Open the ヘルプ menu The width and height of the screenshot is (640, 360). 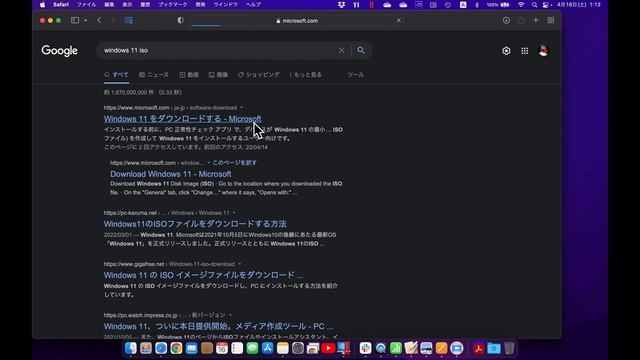(253, 4)
